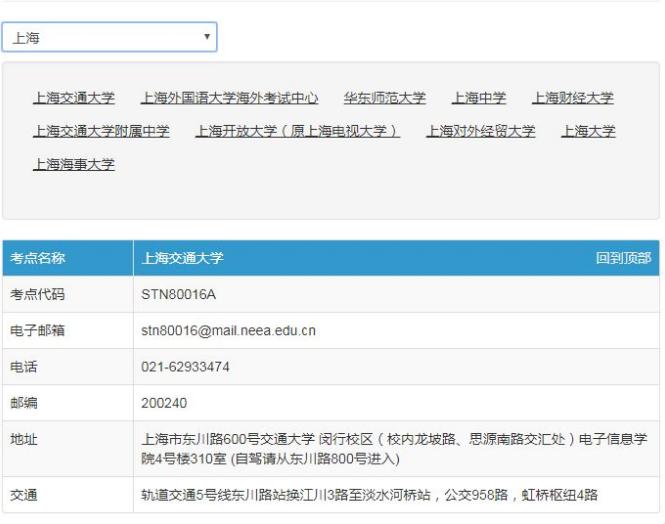Viewport: 665px width, 524px height.
Task: Click the postal code 200240
Action: (164, 403)
